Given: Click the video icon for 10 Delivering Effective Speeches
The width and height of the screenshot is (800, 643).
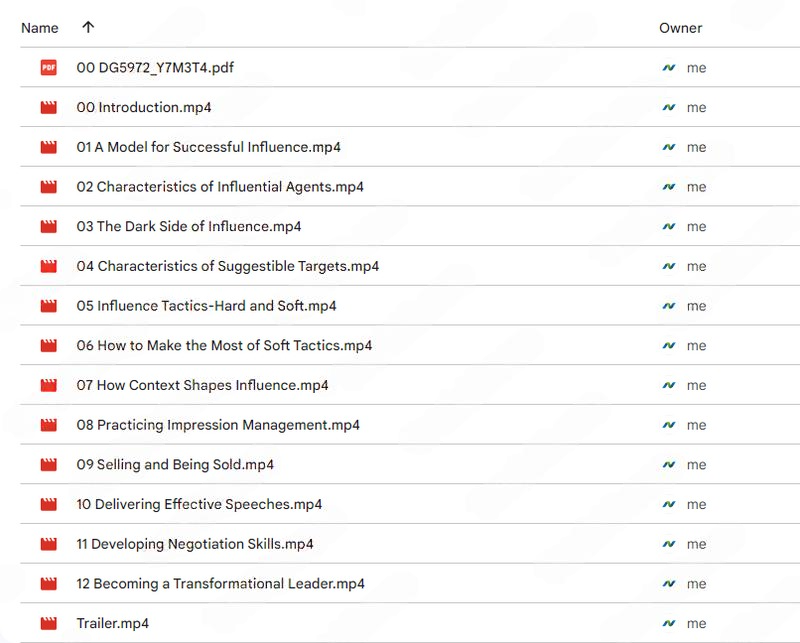Looking at the screenshot, I should [x=48, y=504].
